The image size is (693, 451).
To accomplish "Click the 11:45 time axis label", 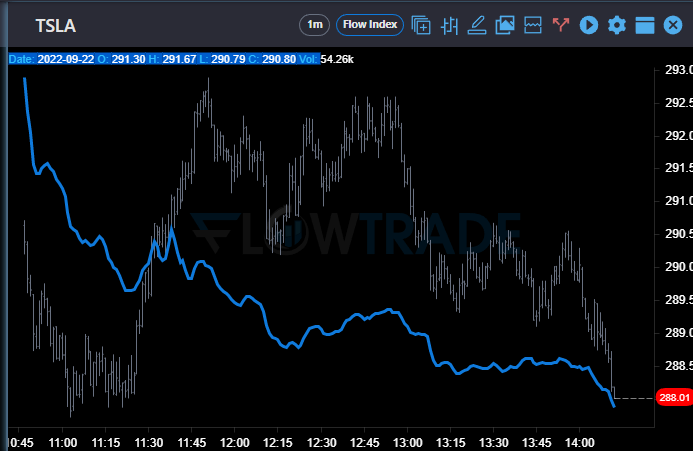I will point(192,443).
